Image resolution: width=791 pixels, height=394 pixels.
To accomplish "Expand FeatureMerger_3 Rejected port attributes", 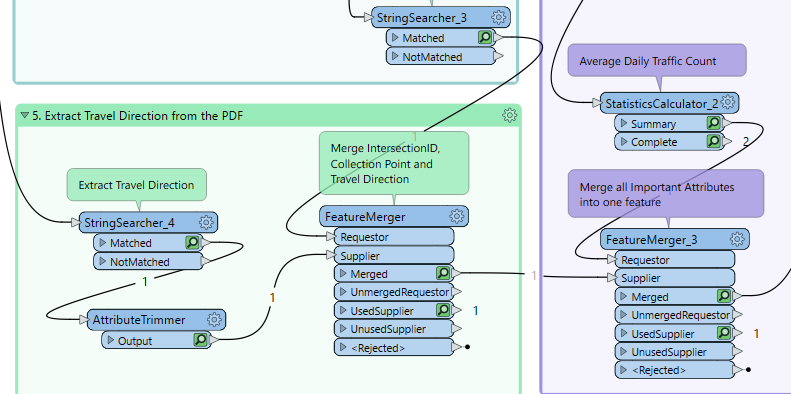I will (624, 369).
